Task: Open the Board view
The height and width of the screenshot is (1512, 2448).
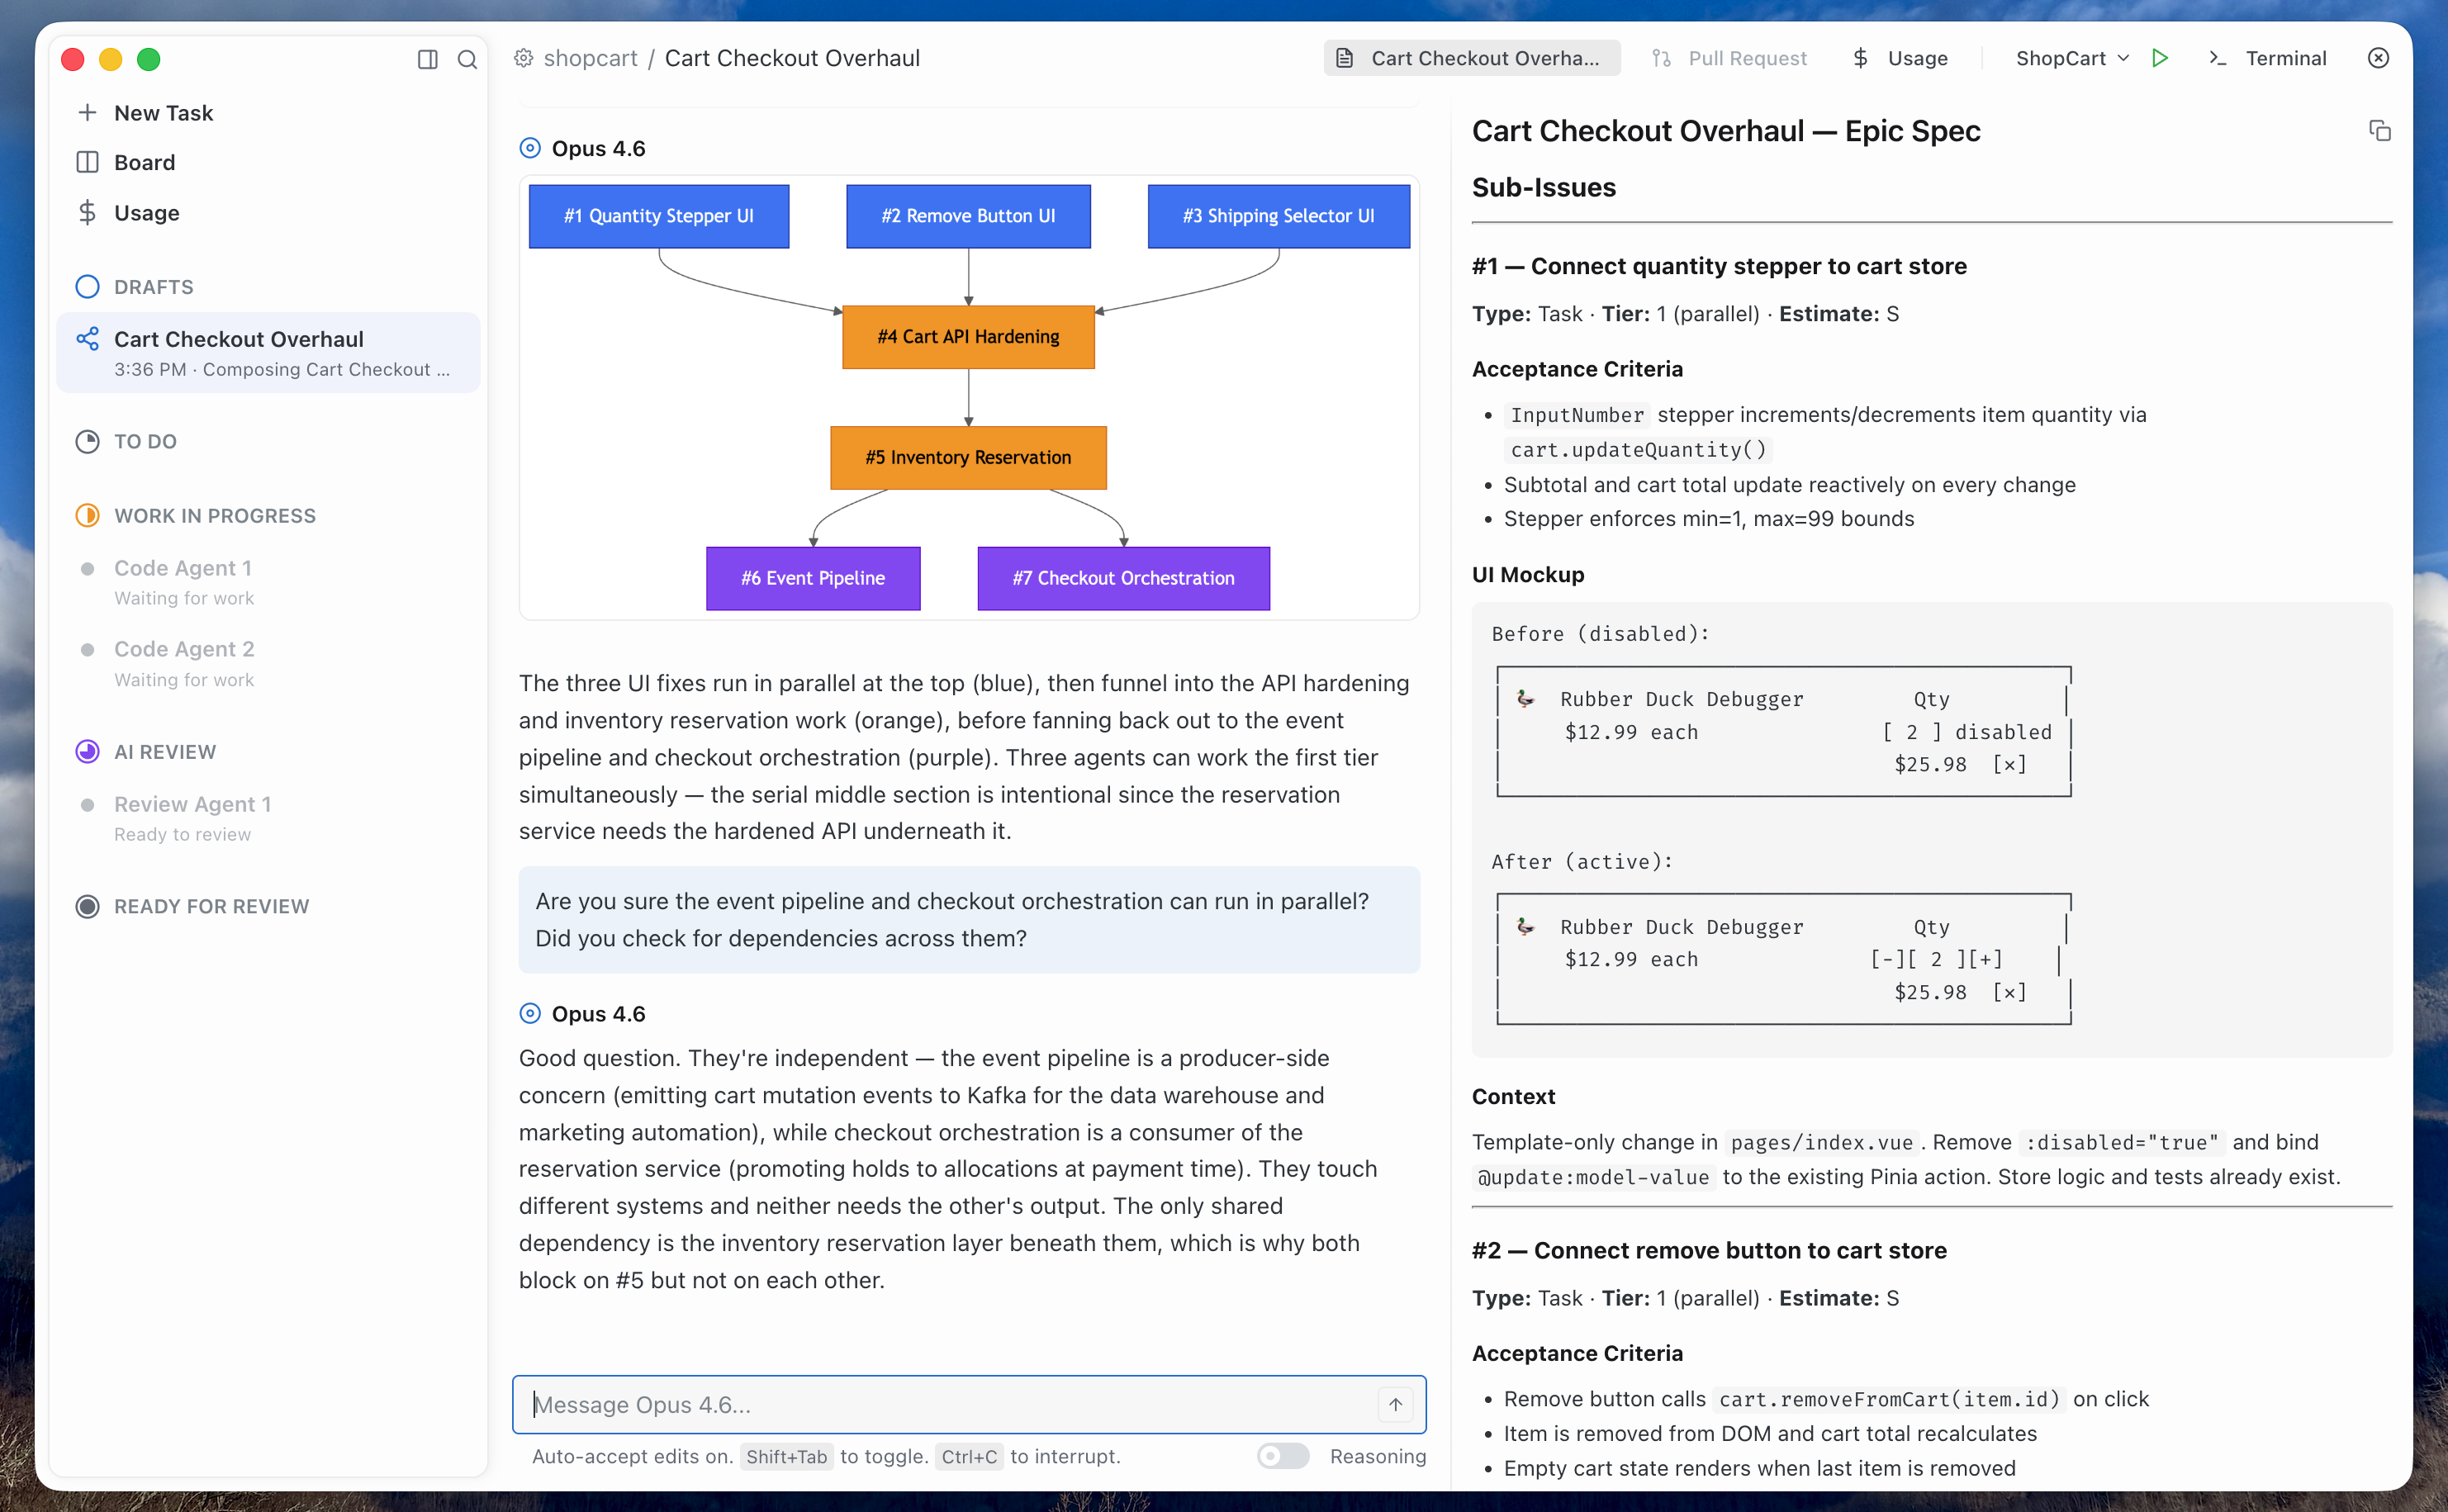Action: (144, 162)
